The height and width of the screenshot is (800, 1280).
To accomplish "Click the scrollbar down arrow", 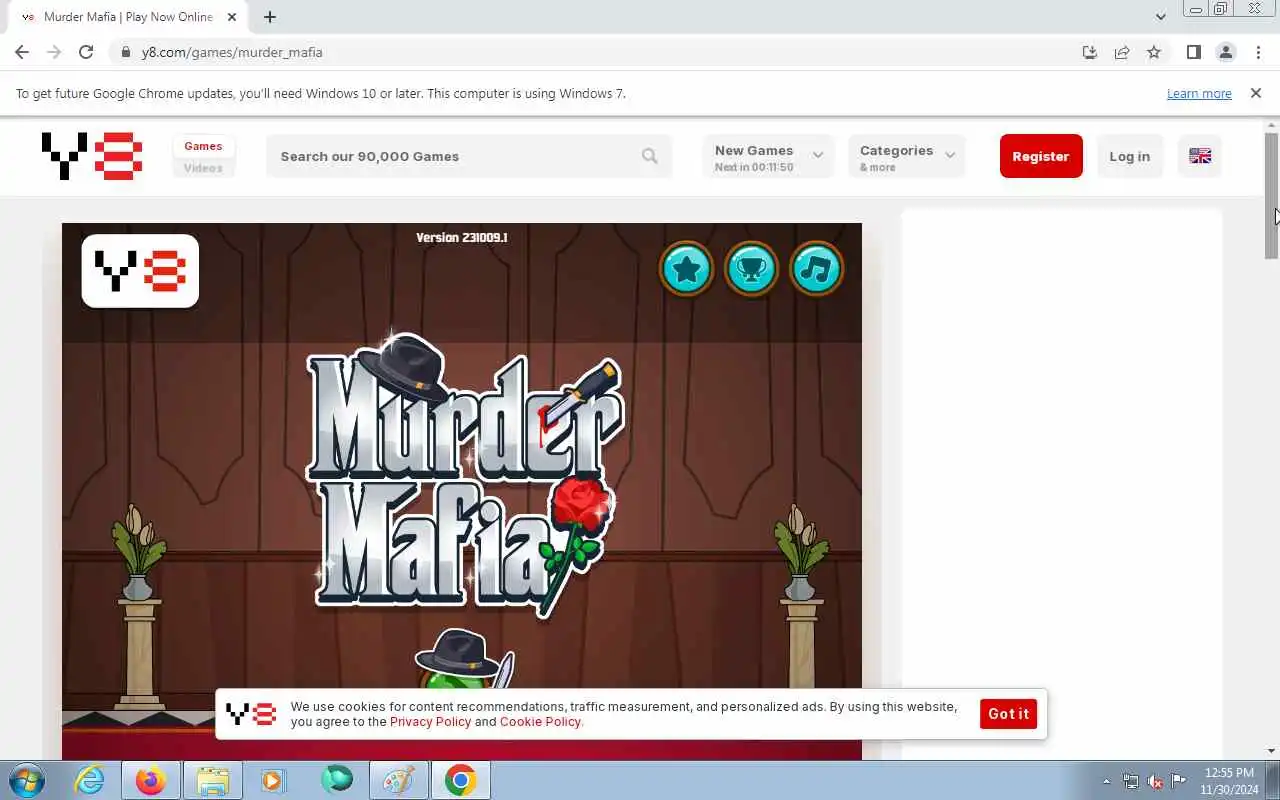I will [x=1272, y=751].
